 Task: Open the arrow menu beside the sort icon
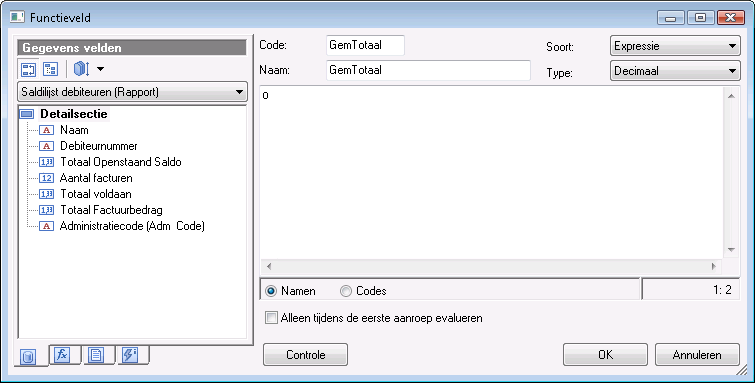100,69
